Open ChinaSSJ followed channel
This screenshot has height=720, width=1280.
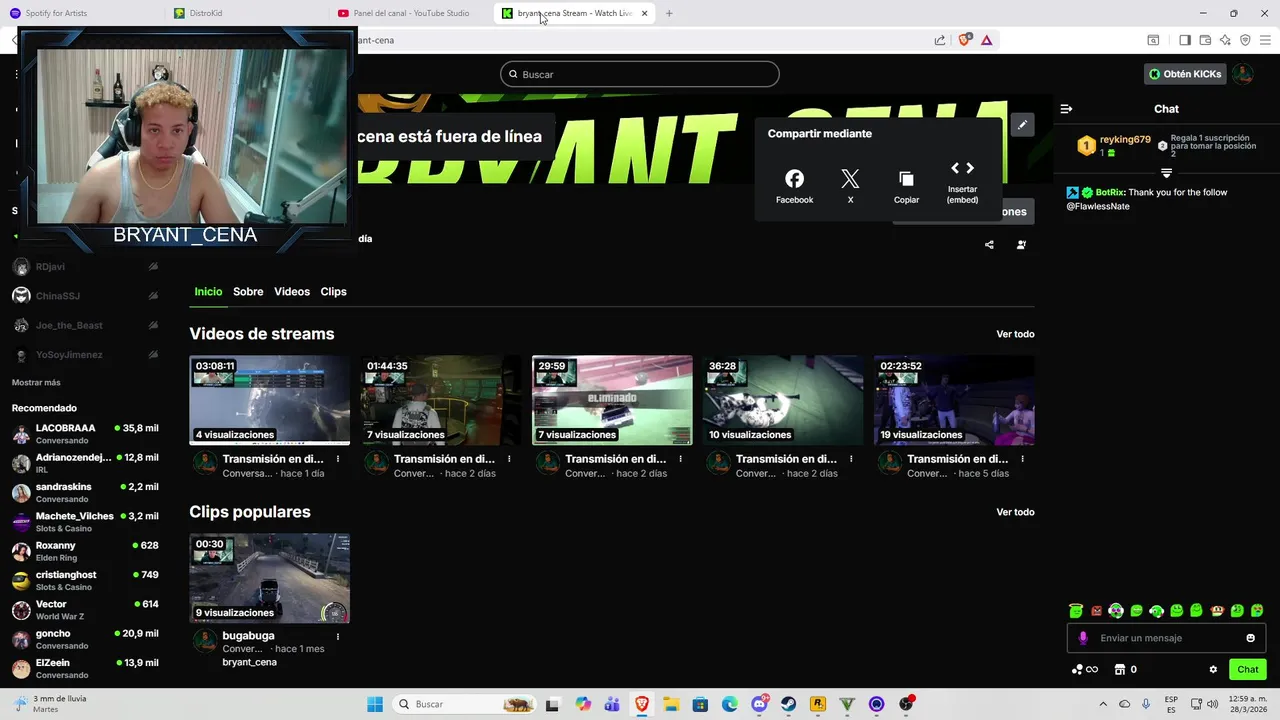[85, 296]
